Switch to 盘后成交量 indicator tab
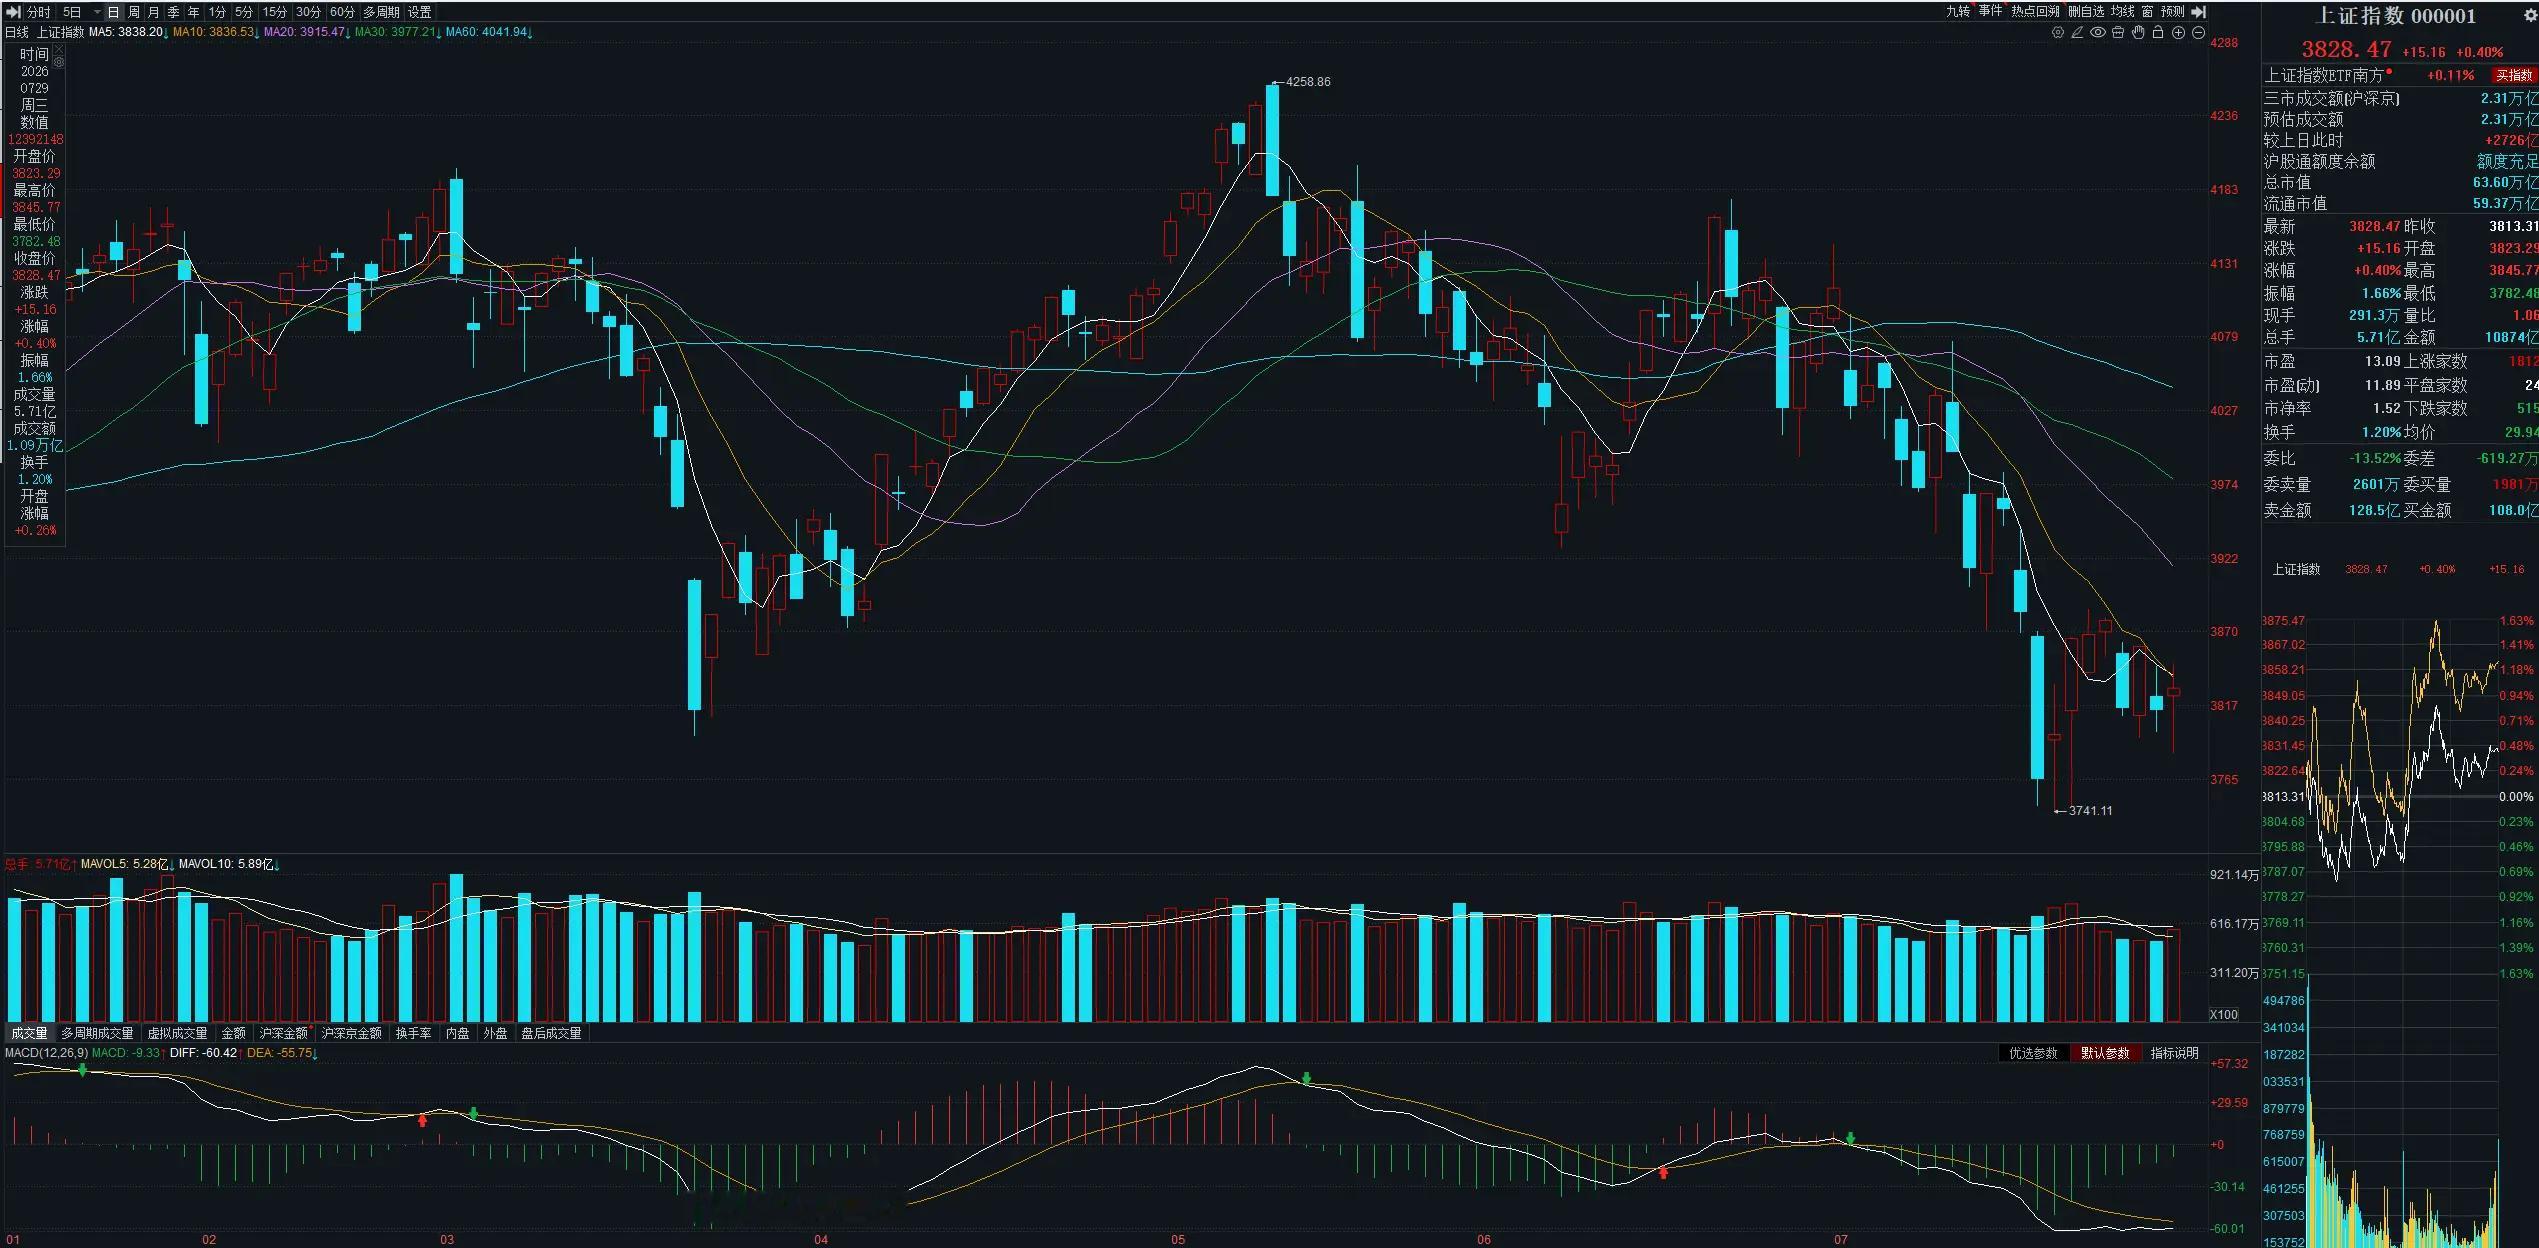 [x=551, y=1033]
